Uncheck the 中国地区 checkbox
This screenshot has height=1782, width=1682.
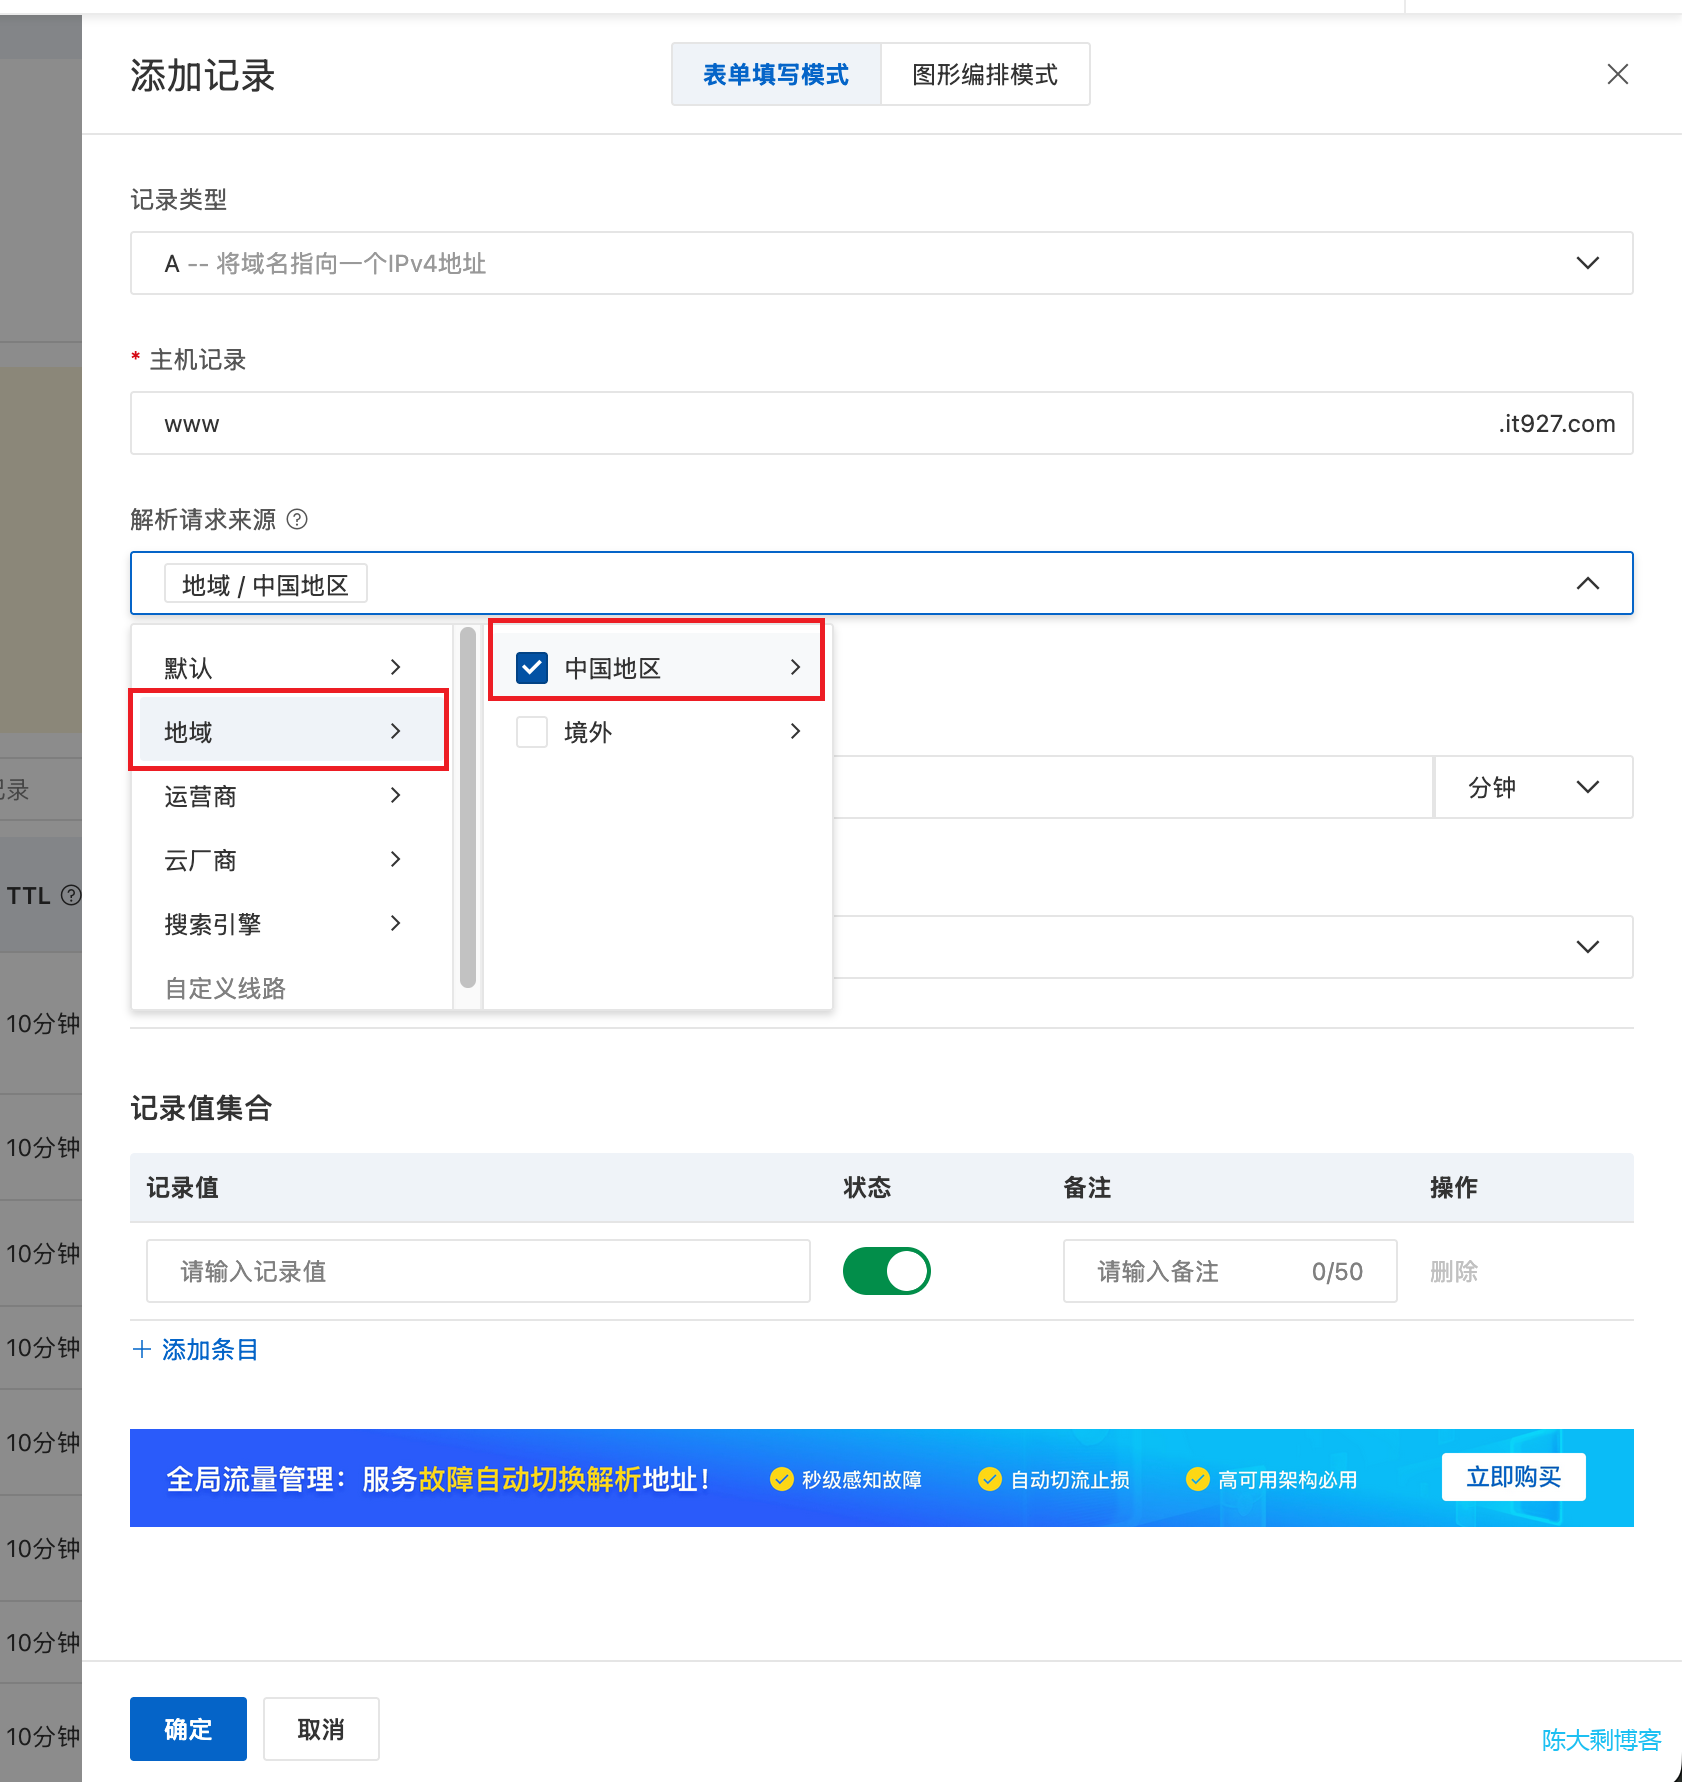pyautogui.click(x=532, y=667)
